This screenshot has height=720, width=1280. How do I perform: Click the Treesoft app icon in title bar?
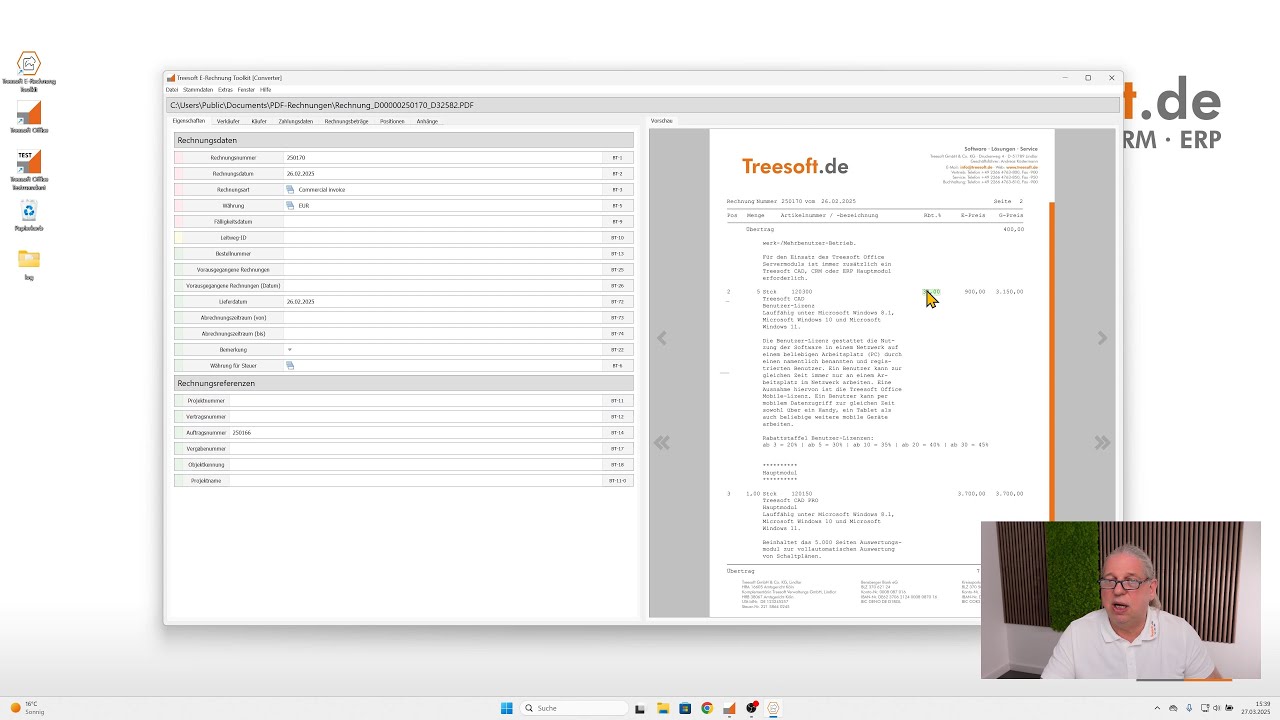click(171, 77)
